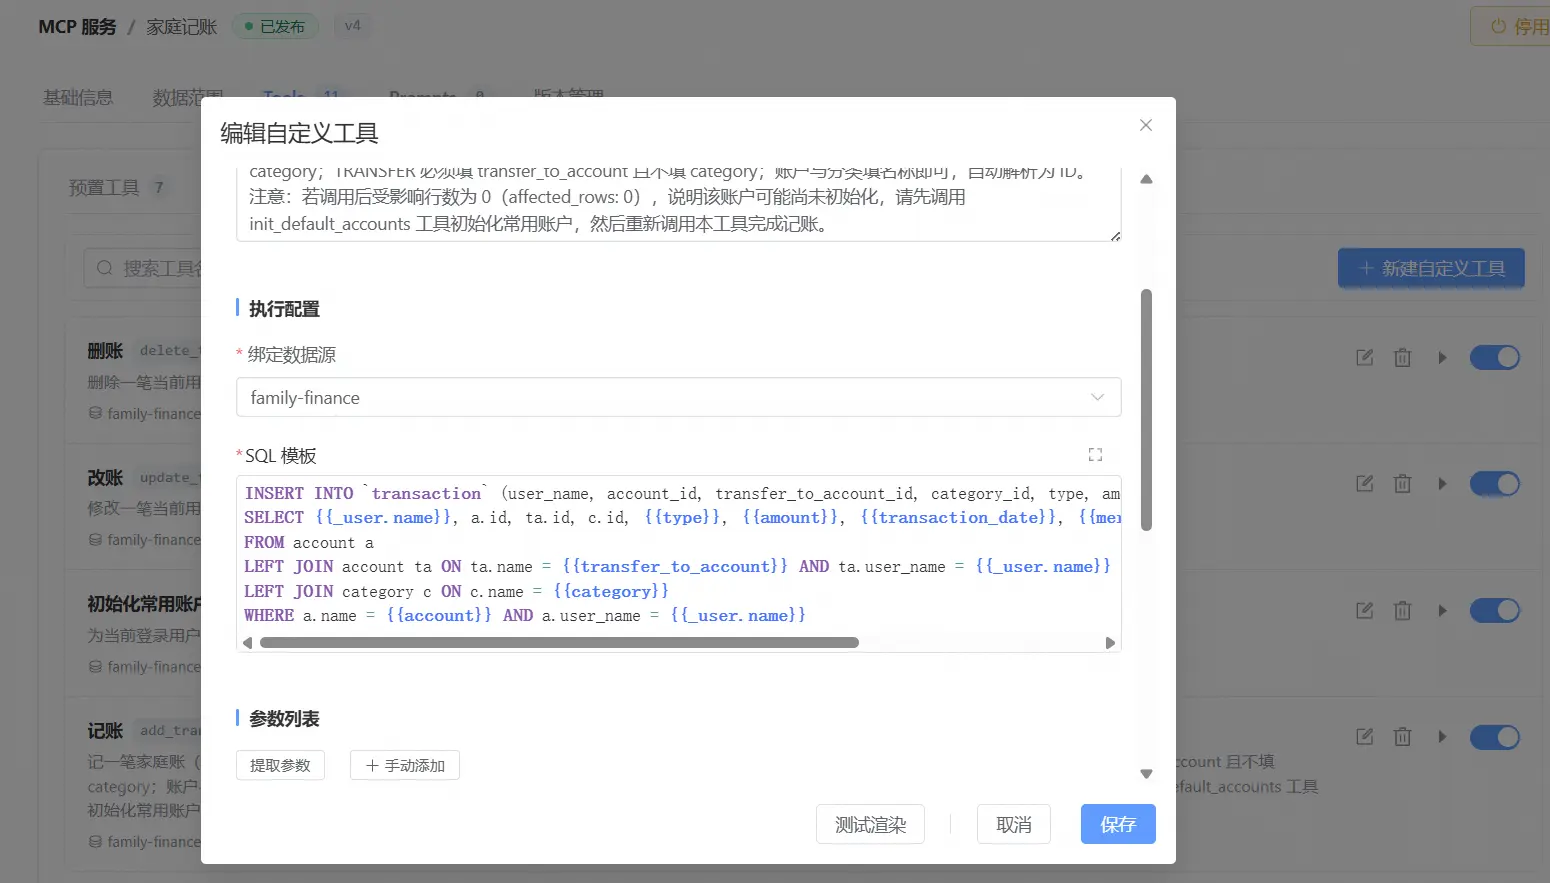1550x883 pixels.
Task: Click the 参数列表 section heading
Action: pyautogui.click(x=284, y=719)
